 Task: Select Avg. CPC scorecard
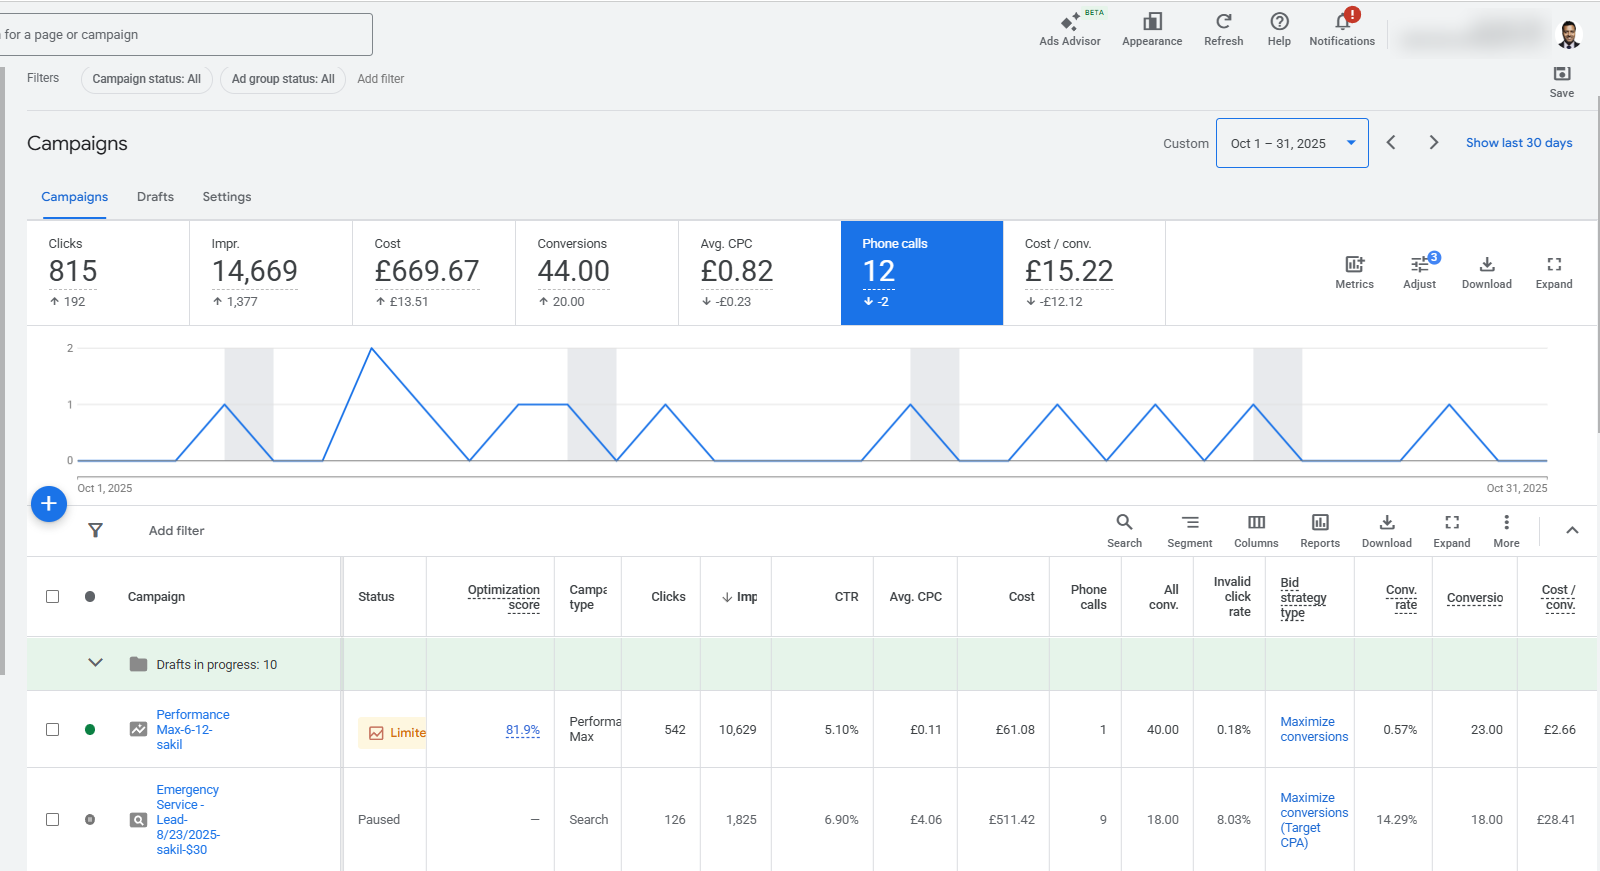tap(759, 272)
